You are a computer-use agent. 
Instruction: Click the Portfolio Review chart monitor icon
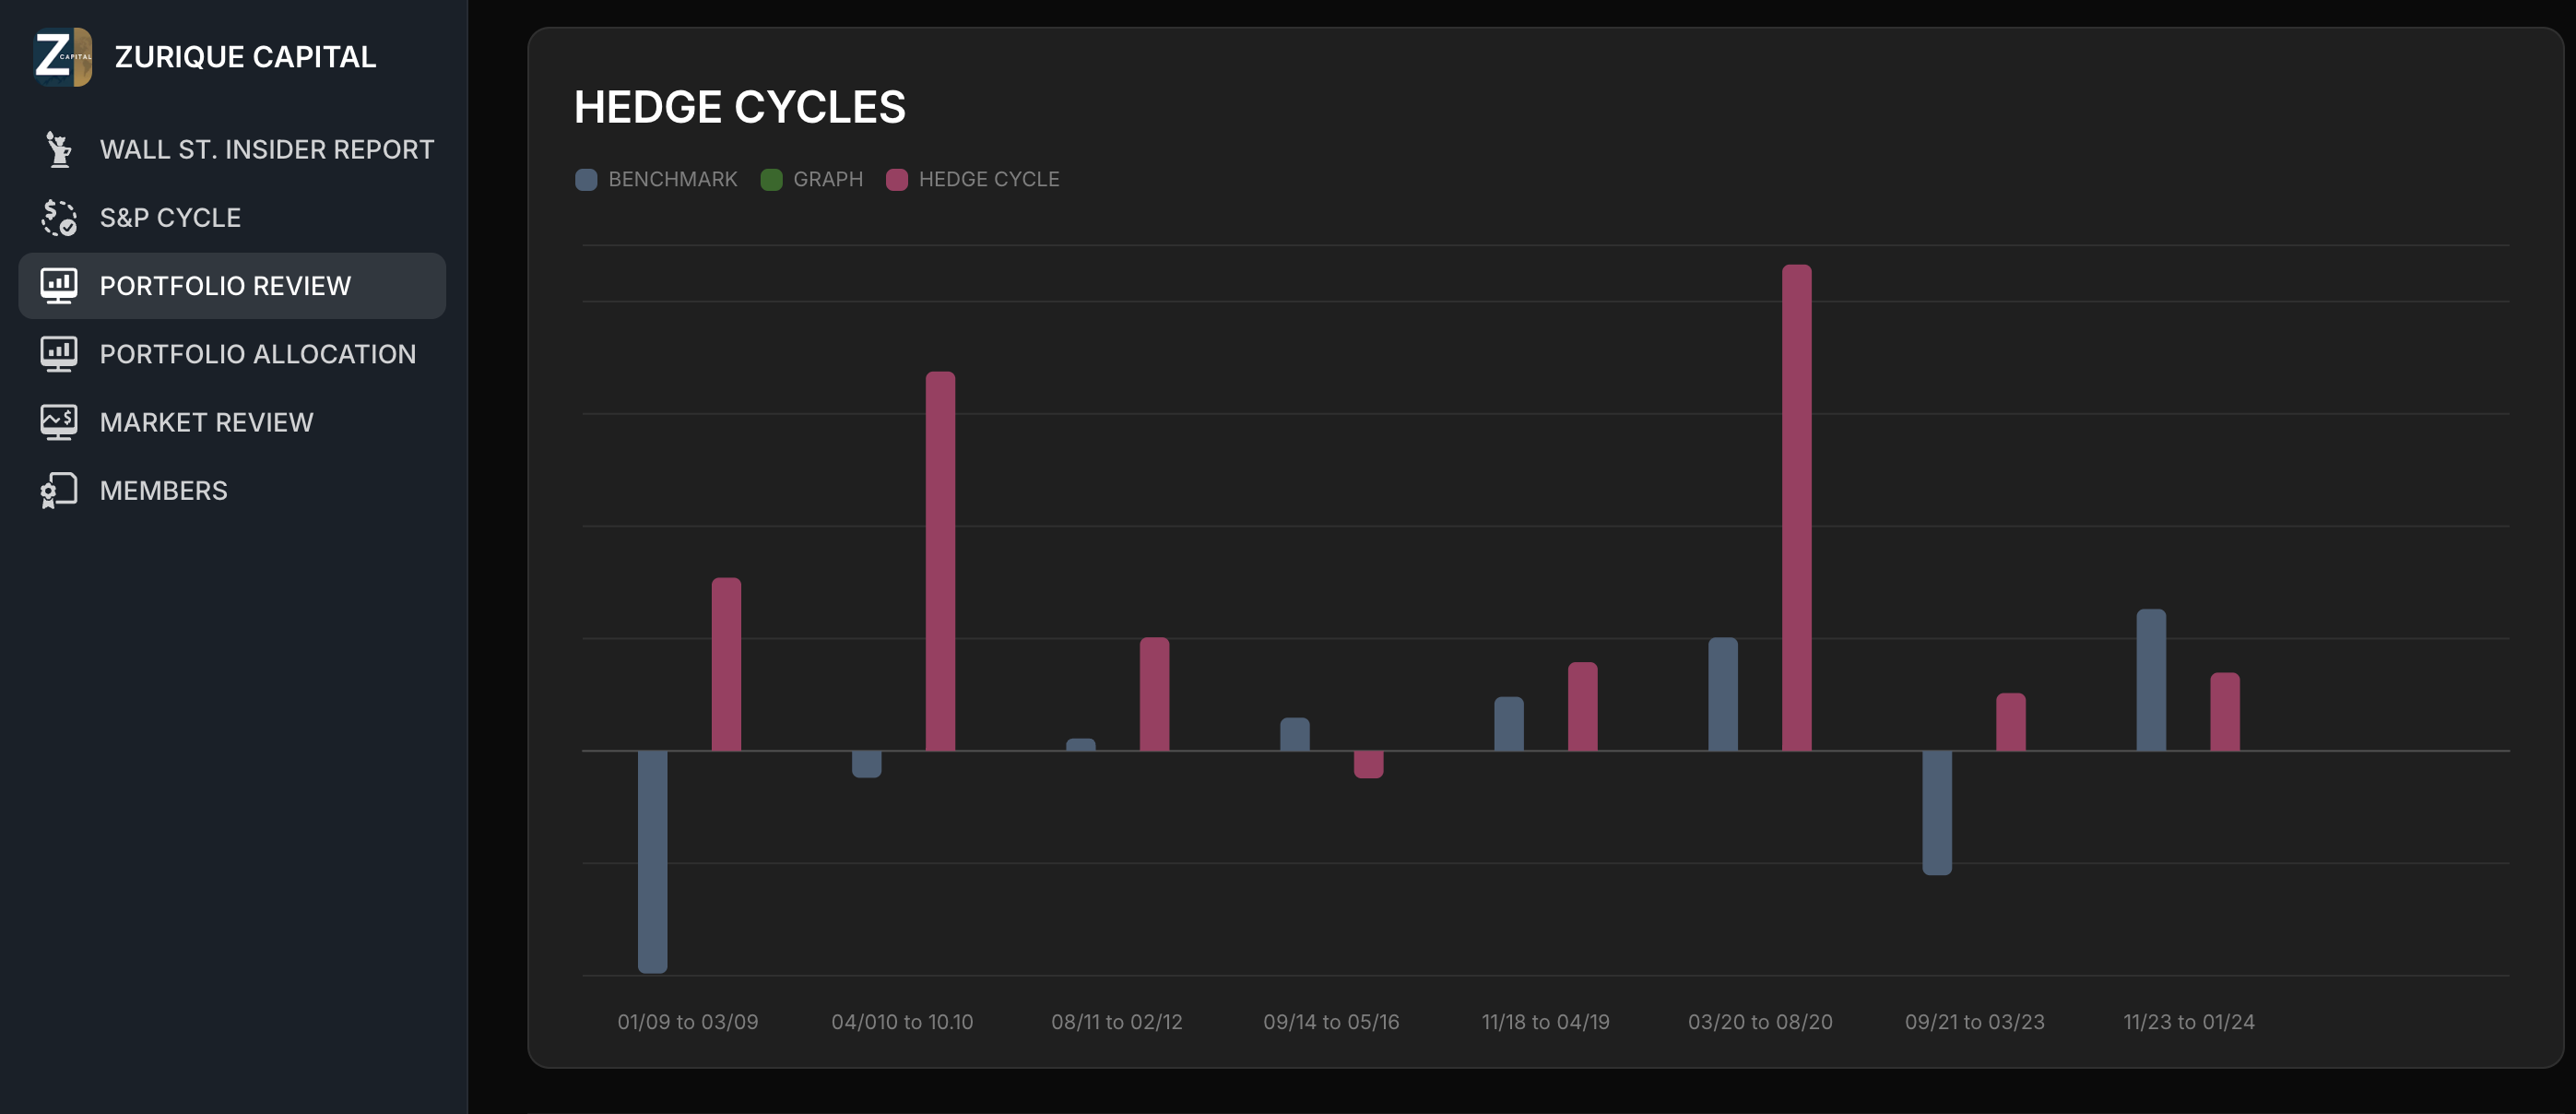click(59, 286)
